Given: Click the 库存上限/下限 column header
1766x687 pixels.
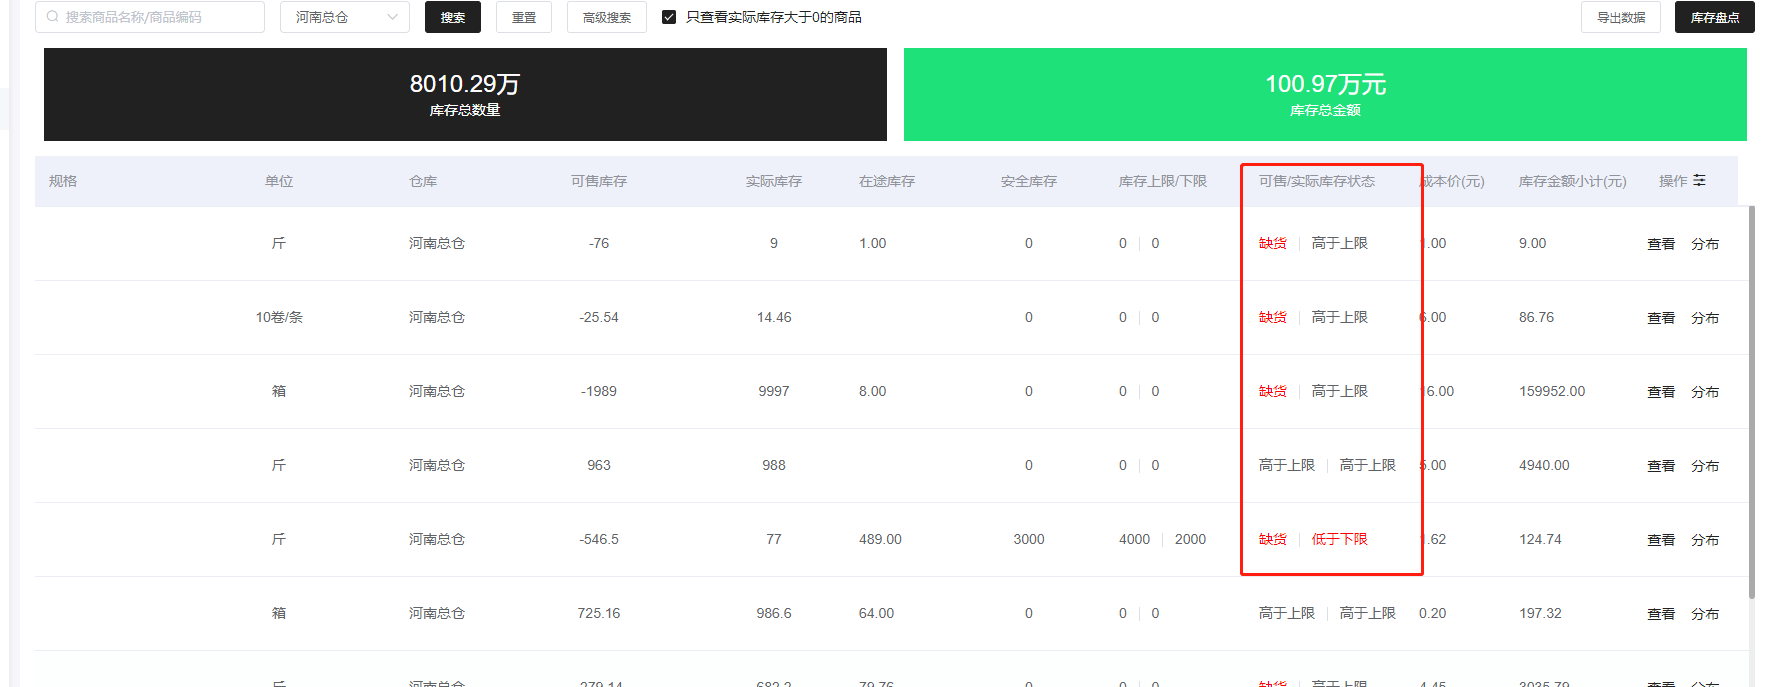Looking at the screenshot, I should (1163, 181).
